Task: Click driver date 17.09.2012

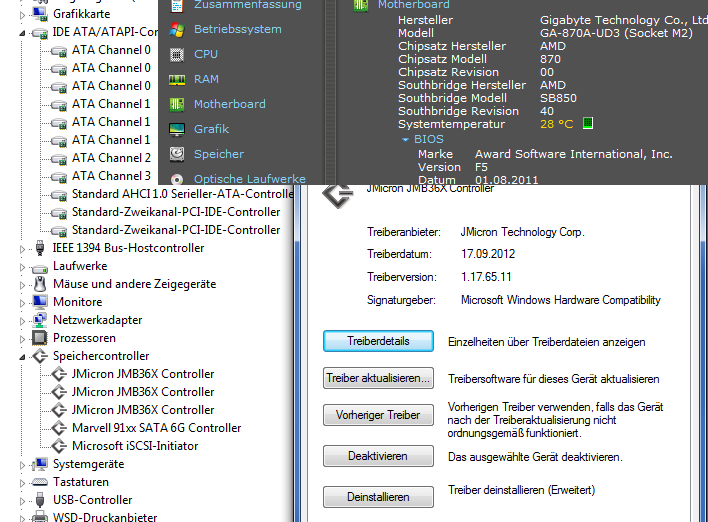Action: coord(488,254)
